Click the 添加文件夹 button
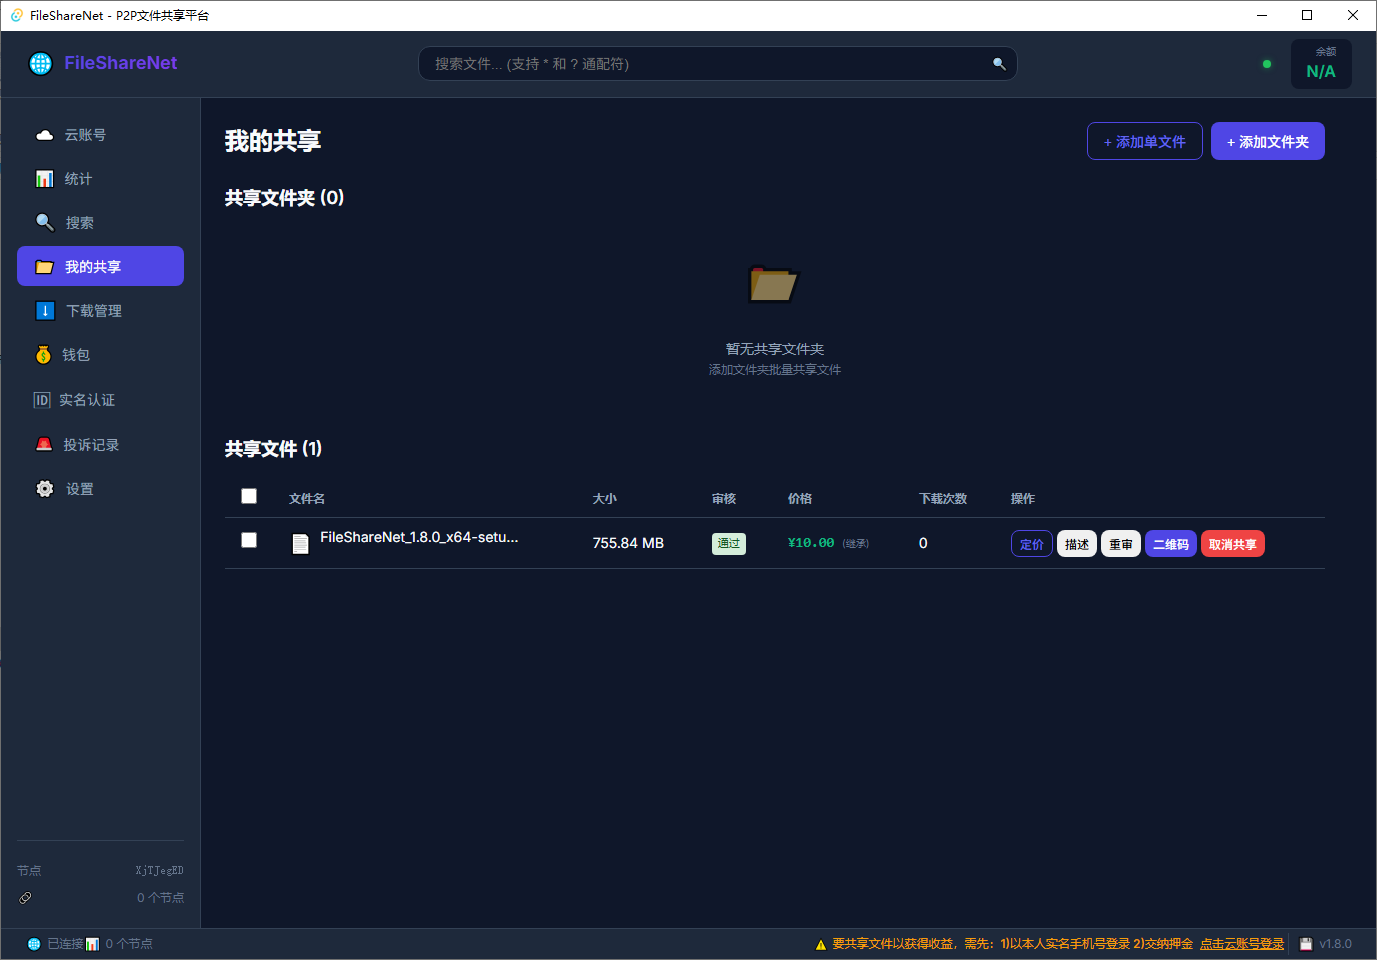Screen dimensions: 1377x960 1268,141
